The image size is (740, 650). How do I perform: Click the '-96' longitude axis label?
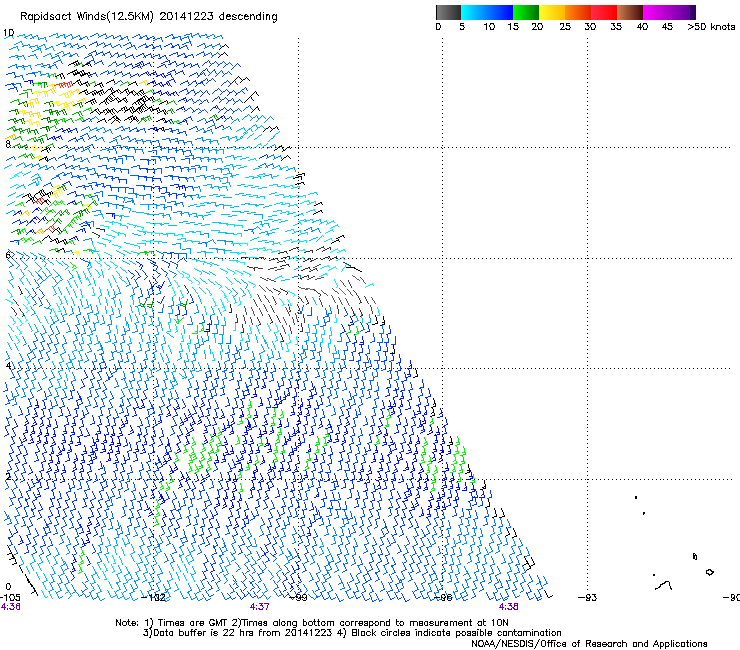(443, 598)
